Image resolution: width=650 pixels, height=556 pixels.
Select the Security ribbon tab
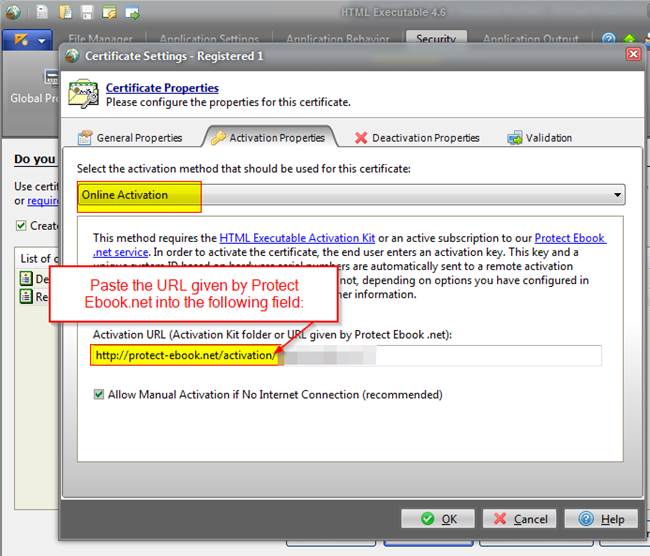(436, 38)
